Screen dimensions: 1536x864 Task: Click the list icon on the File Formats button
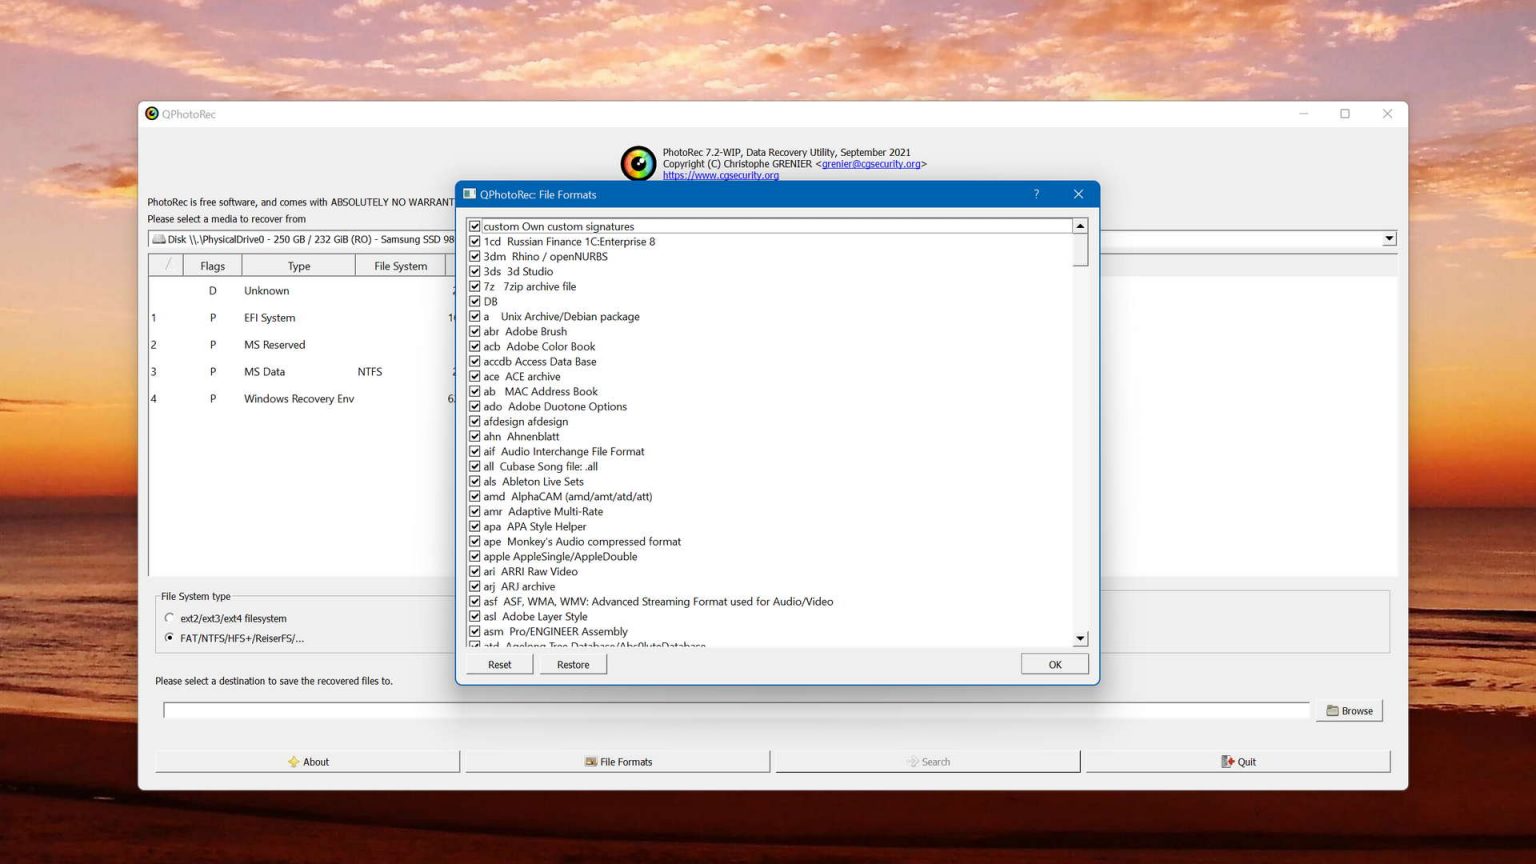click(591, 761)
